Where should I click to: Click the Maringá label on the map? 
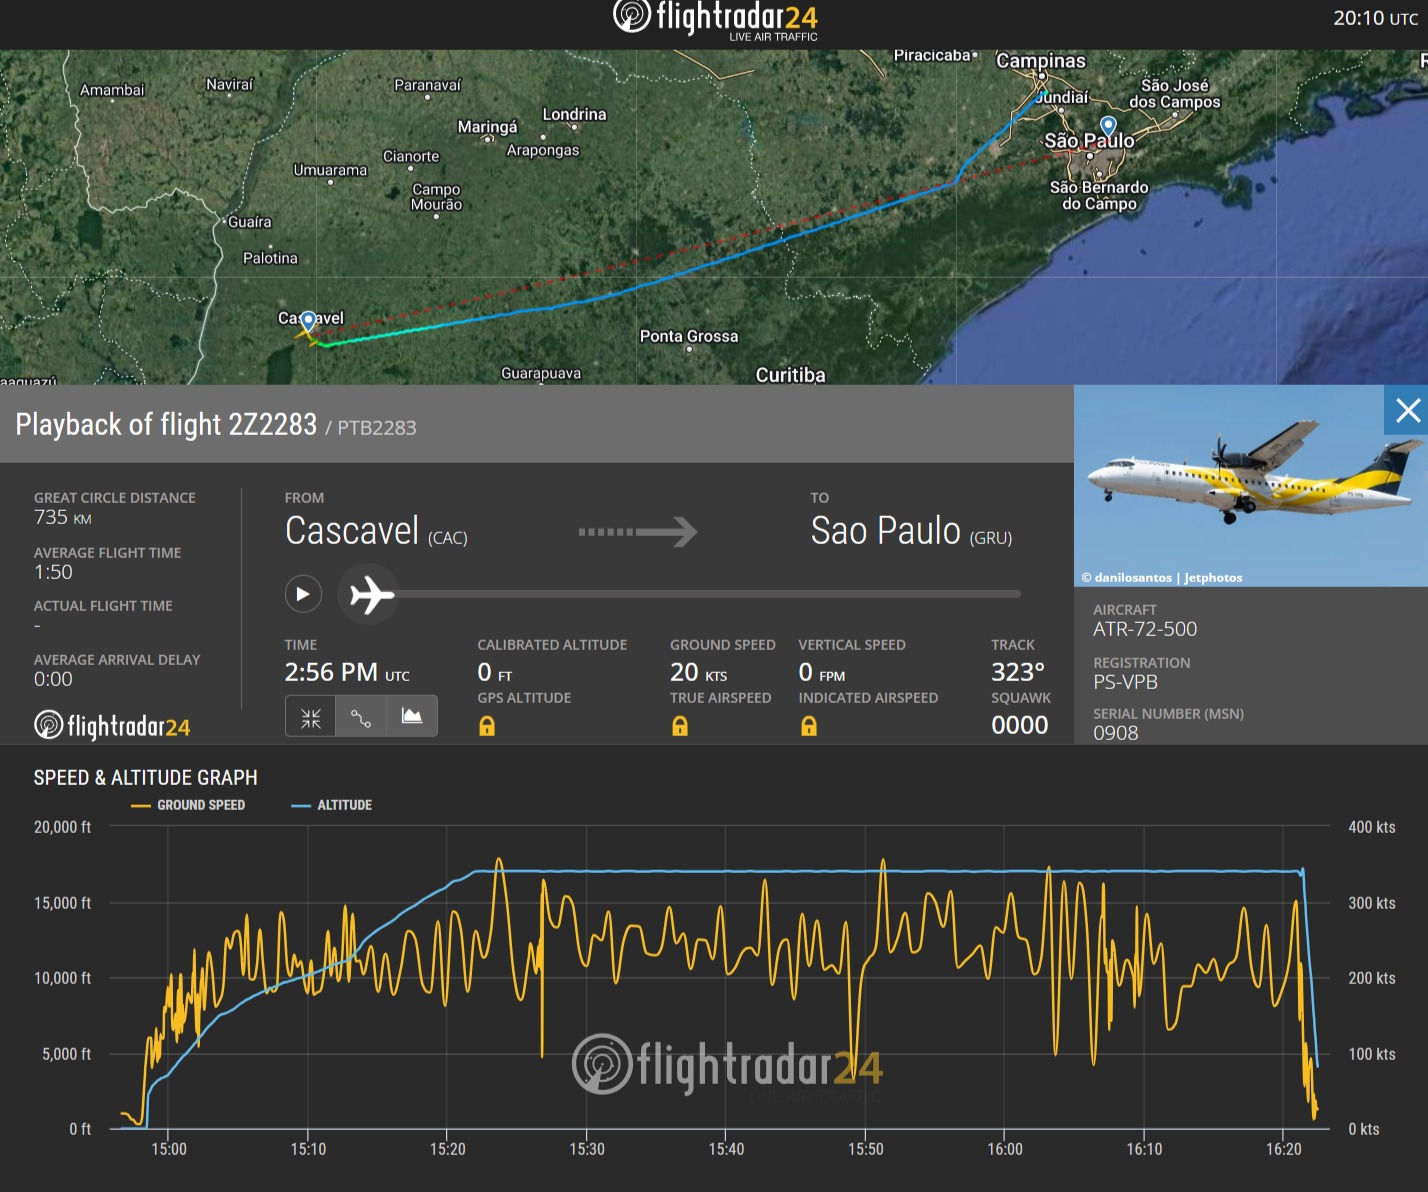click(x=487, y=127)
